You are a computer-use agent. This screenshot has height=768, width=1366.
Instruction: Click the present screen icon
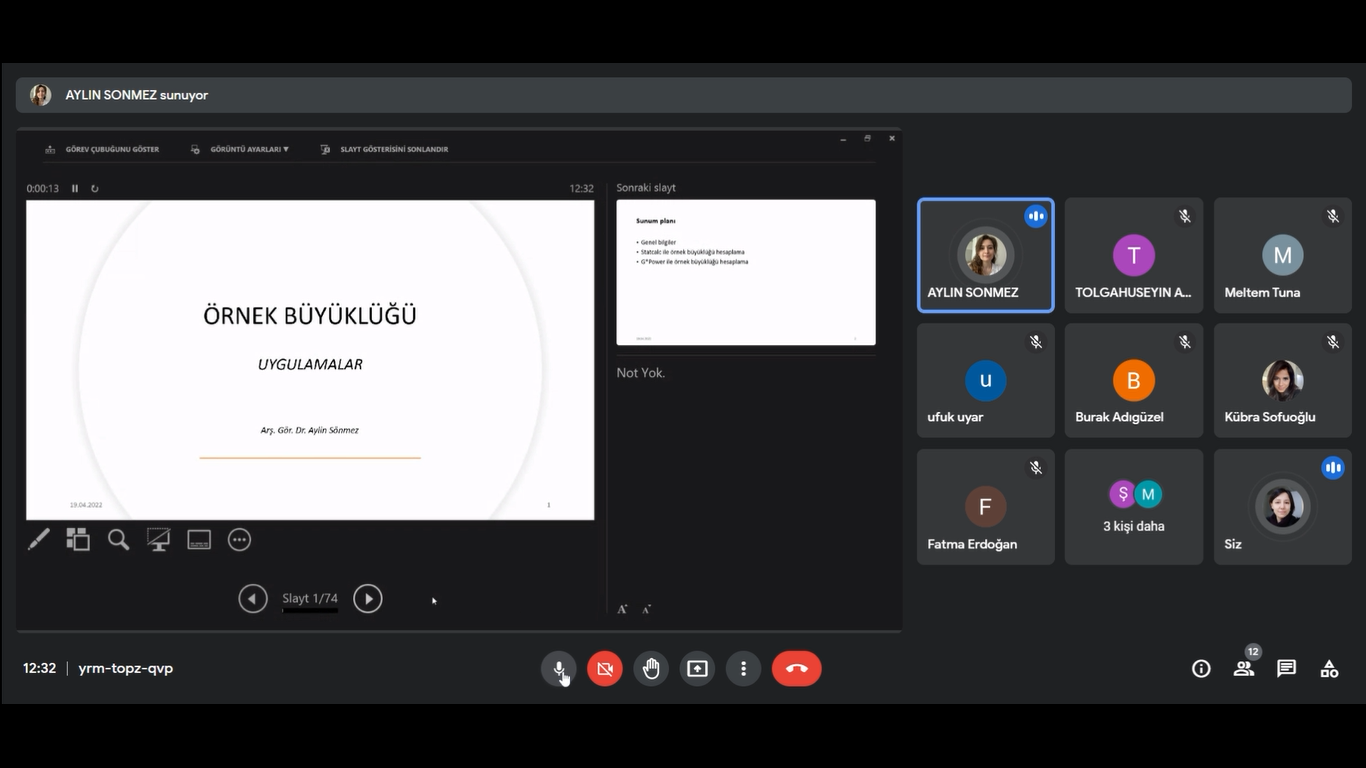click(x=697, y=669)
